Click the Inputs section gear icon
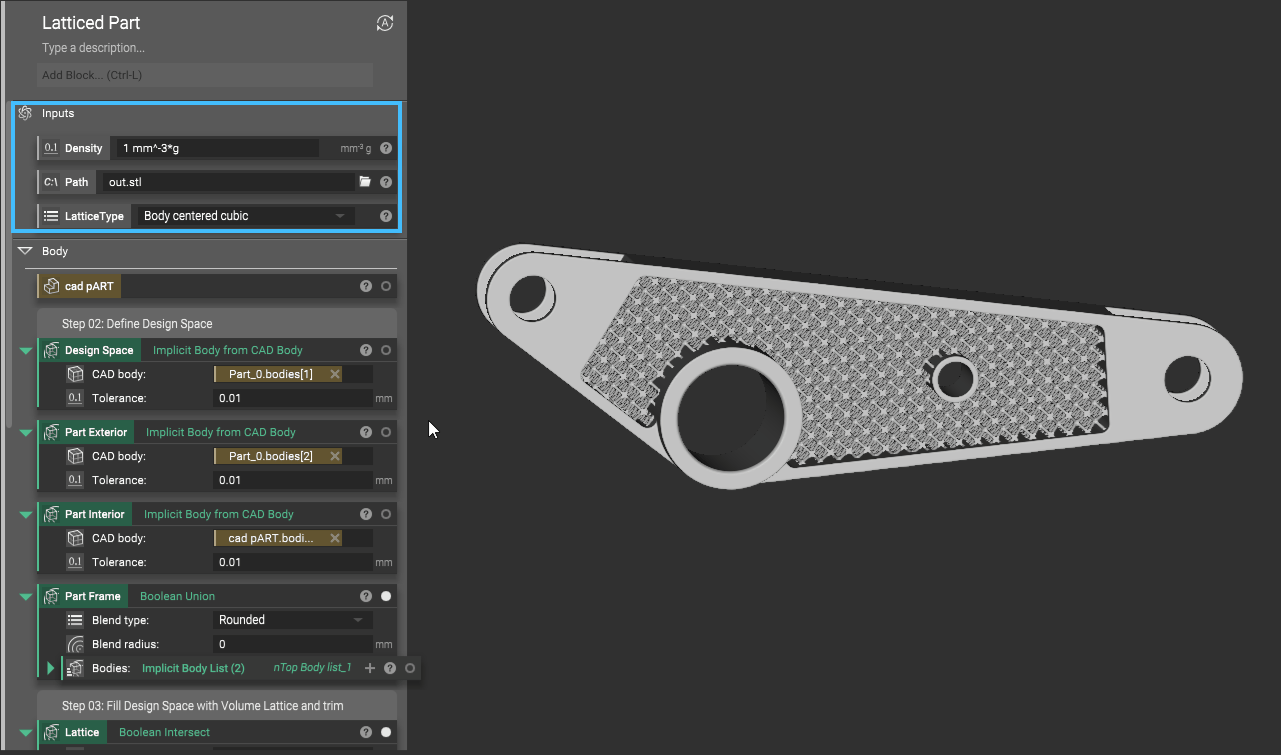 tap(26, 113)
